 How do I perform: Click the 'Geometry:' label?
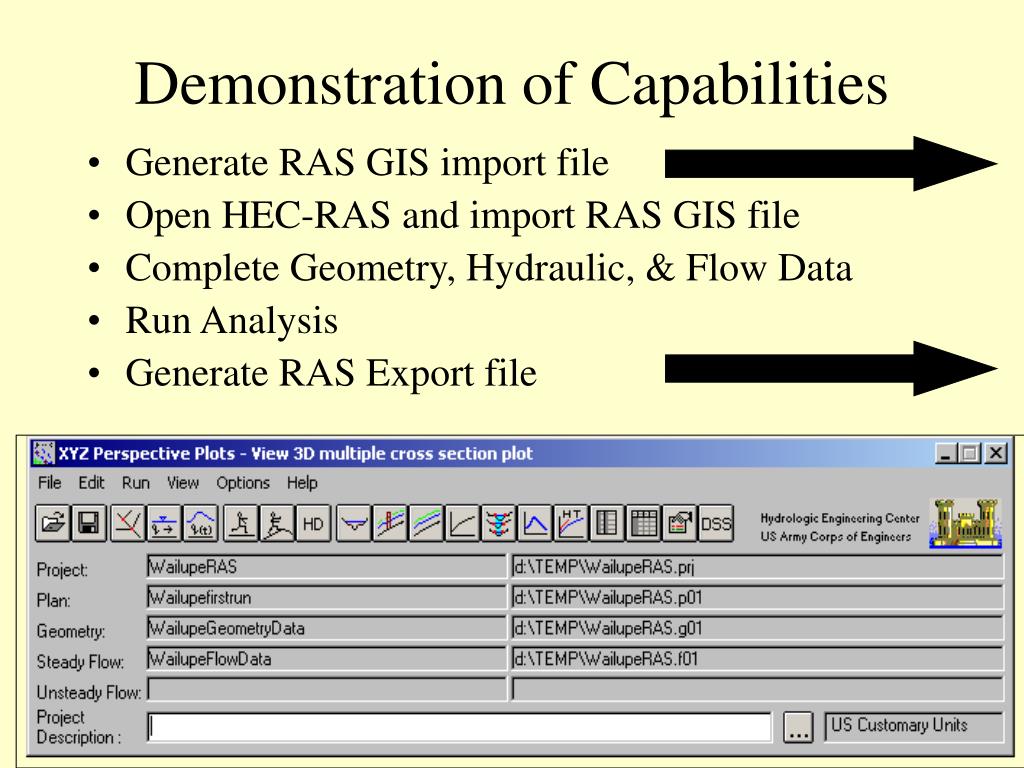[71, 632]
